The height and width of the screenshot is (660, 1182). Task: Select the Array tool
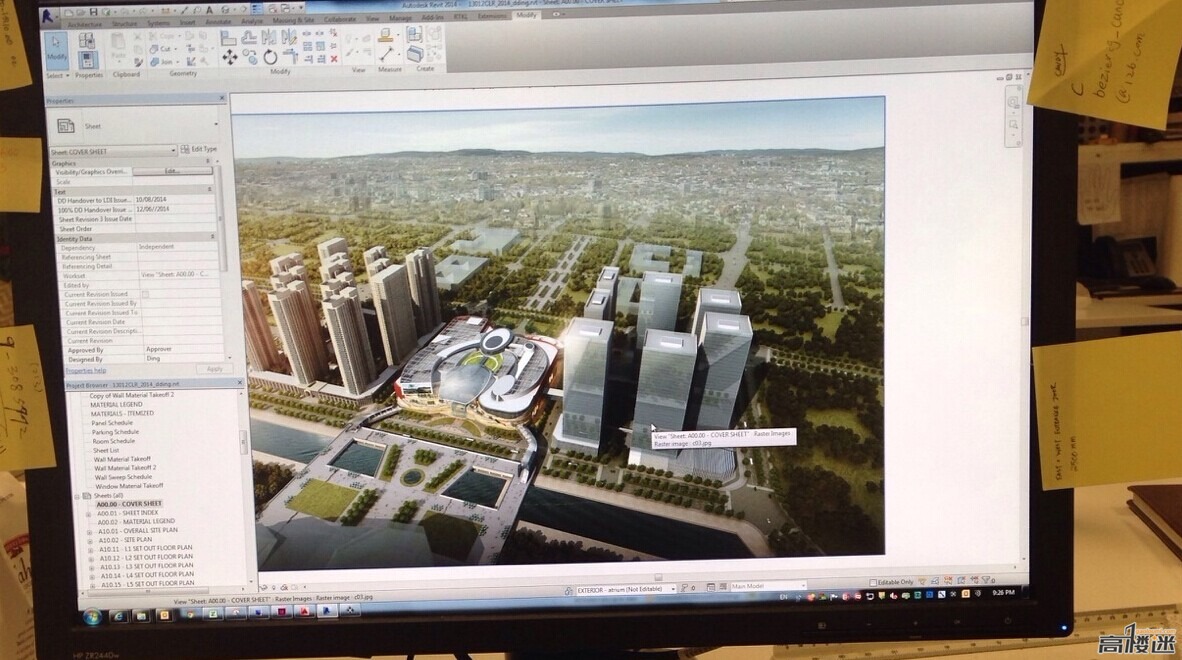[308, 46]
